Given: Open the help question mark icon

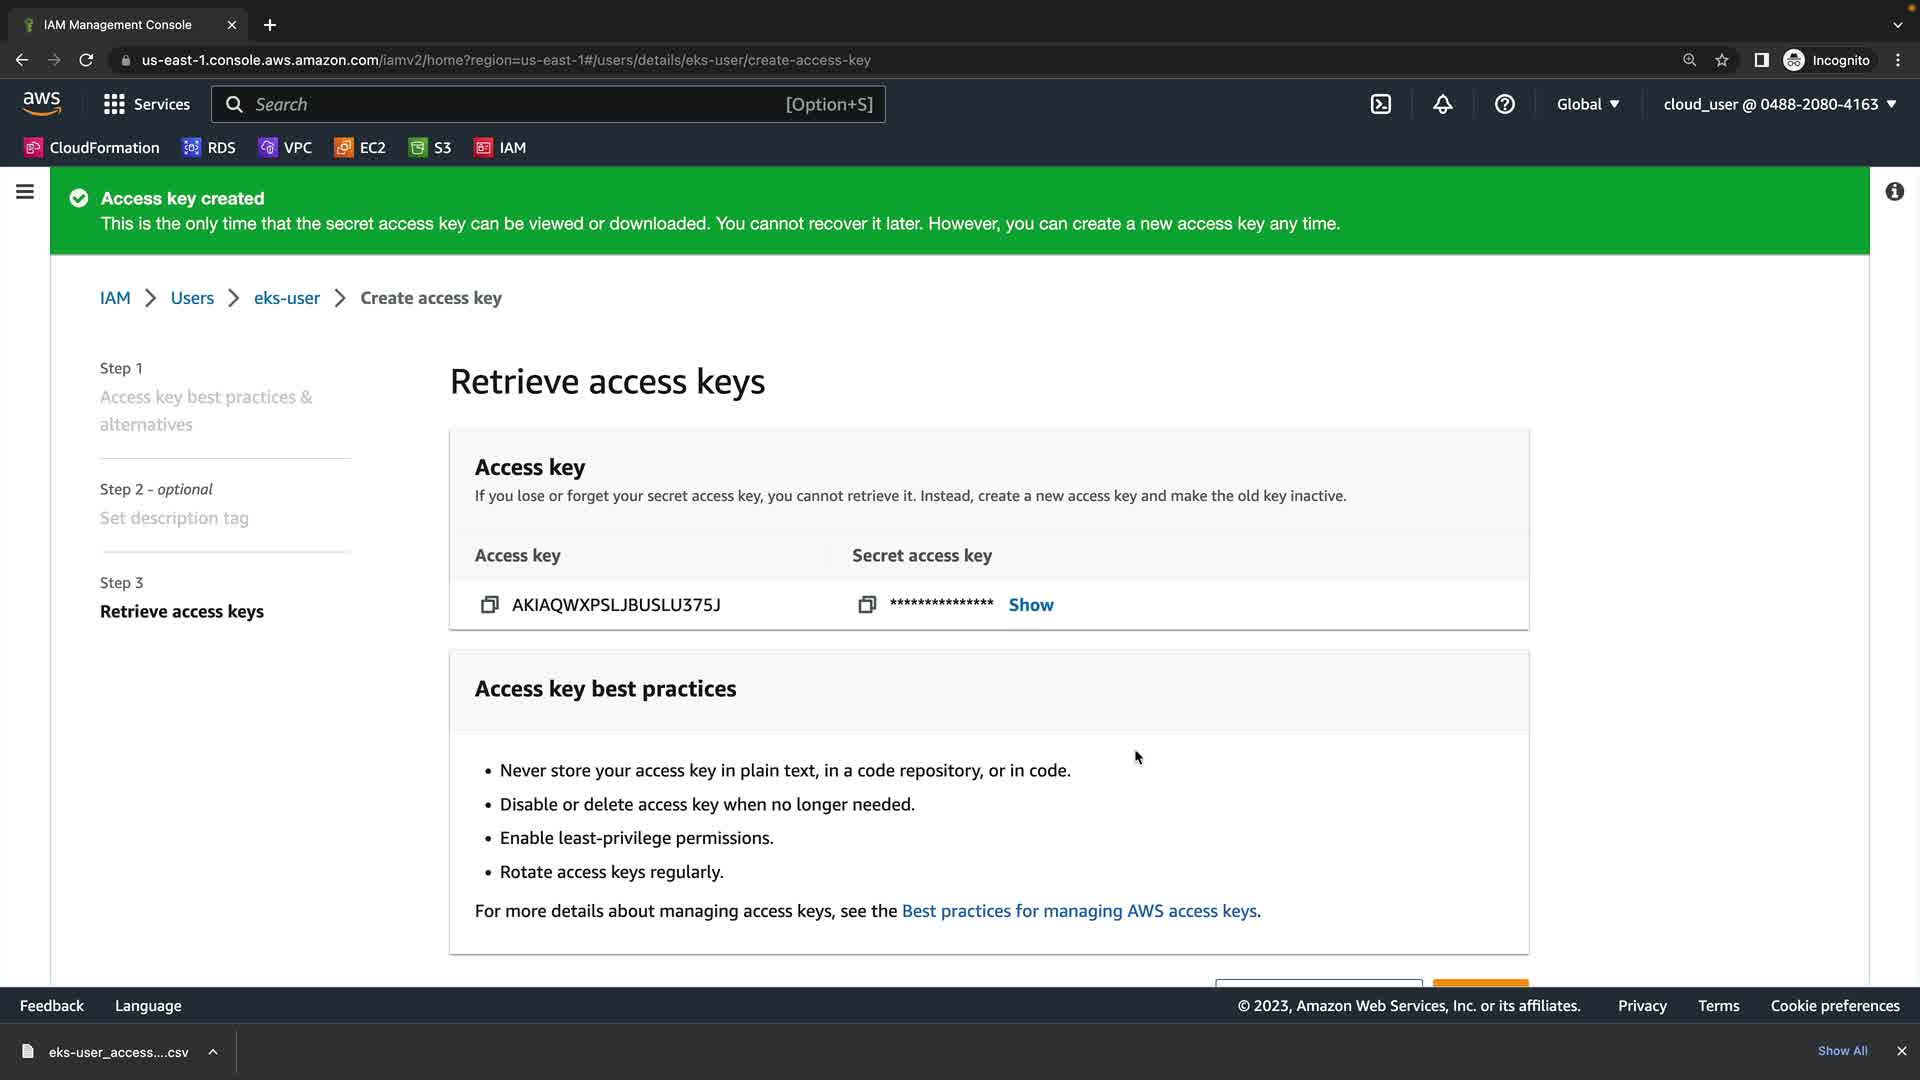Looking at the screenshot, I should [1504, 104].
